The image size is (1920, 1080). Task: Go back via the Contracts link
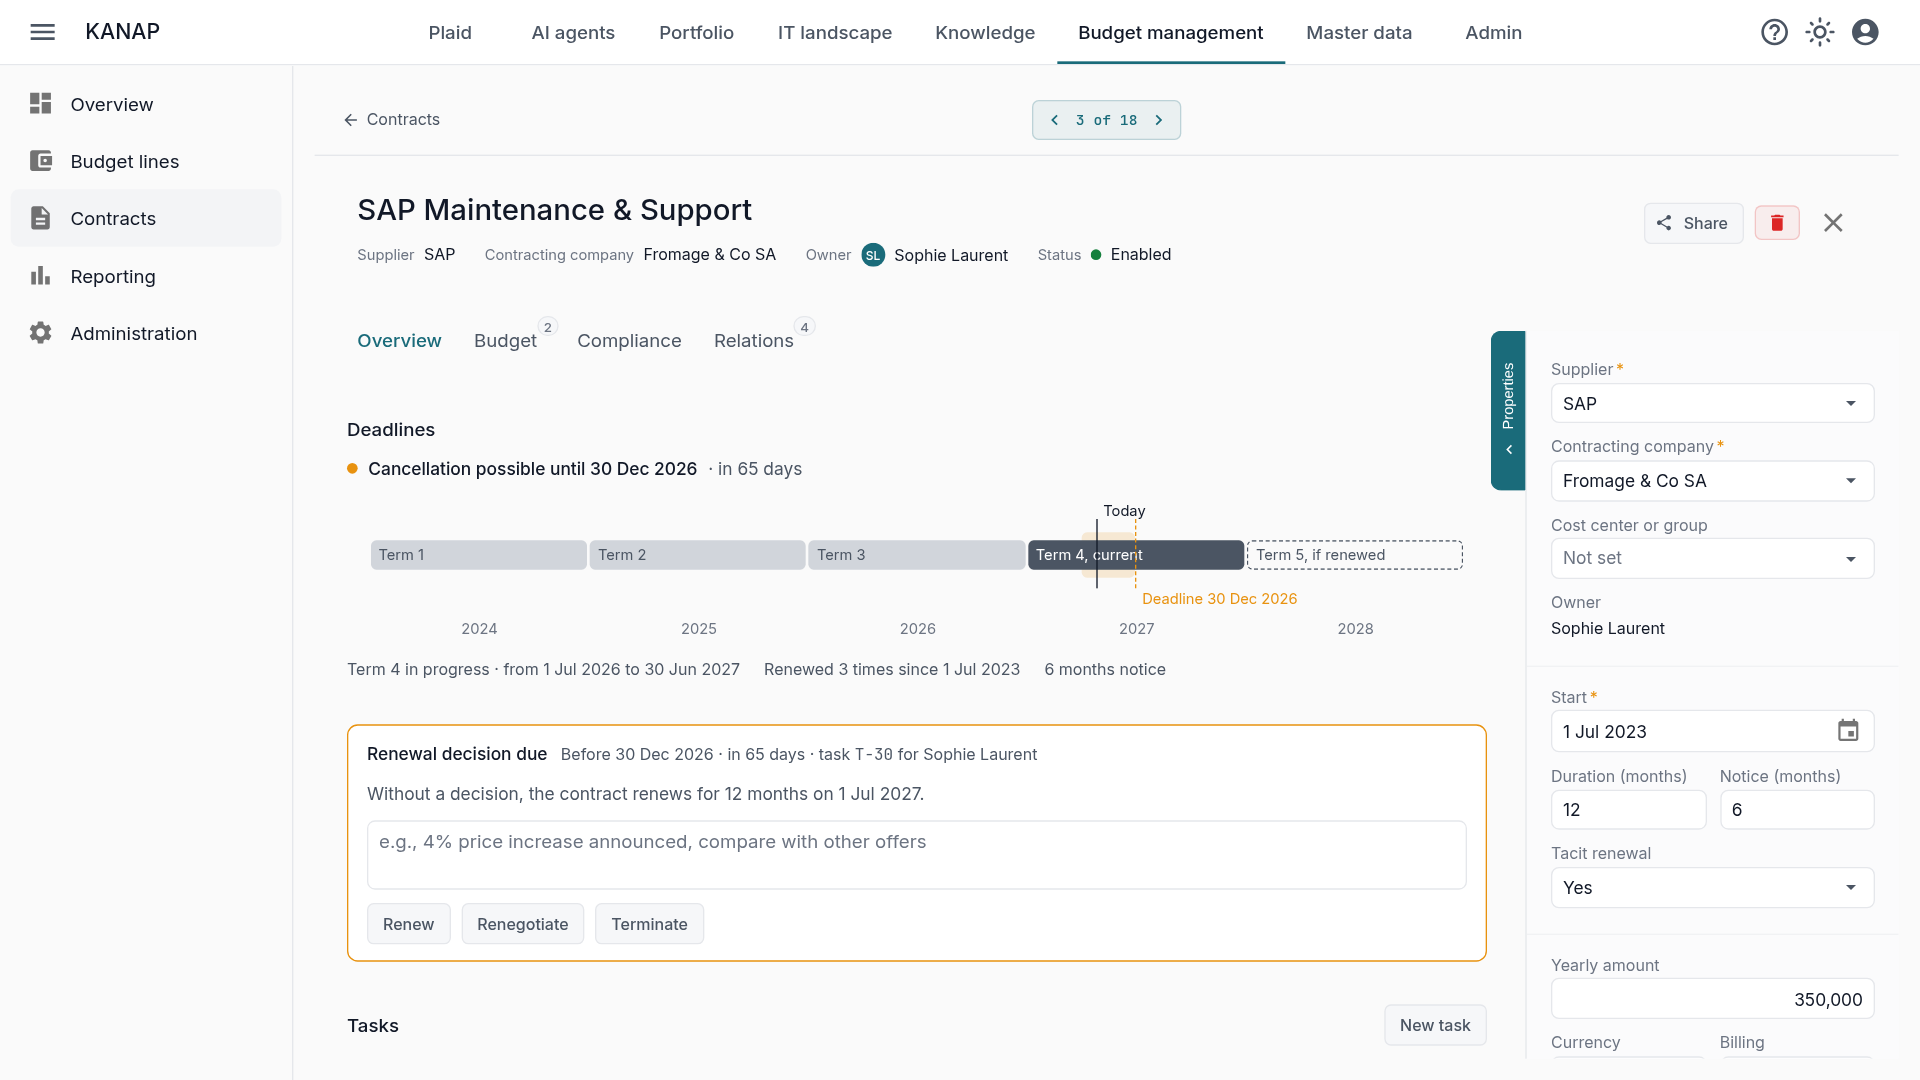[x=391, y=119]
